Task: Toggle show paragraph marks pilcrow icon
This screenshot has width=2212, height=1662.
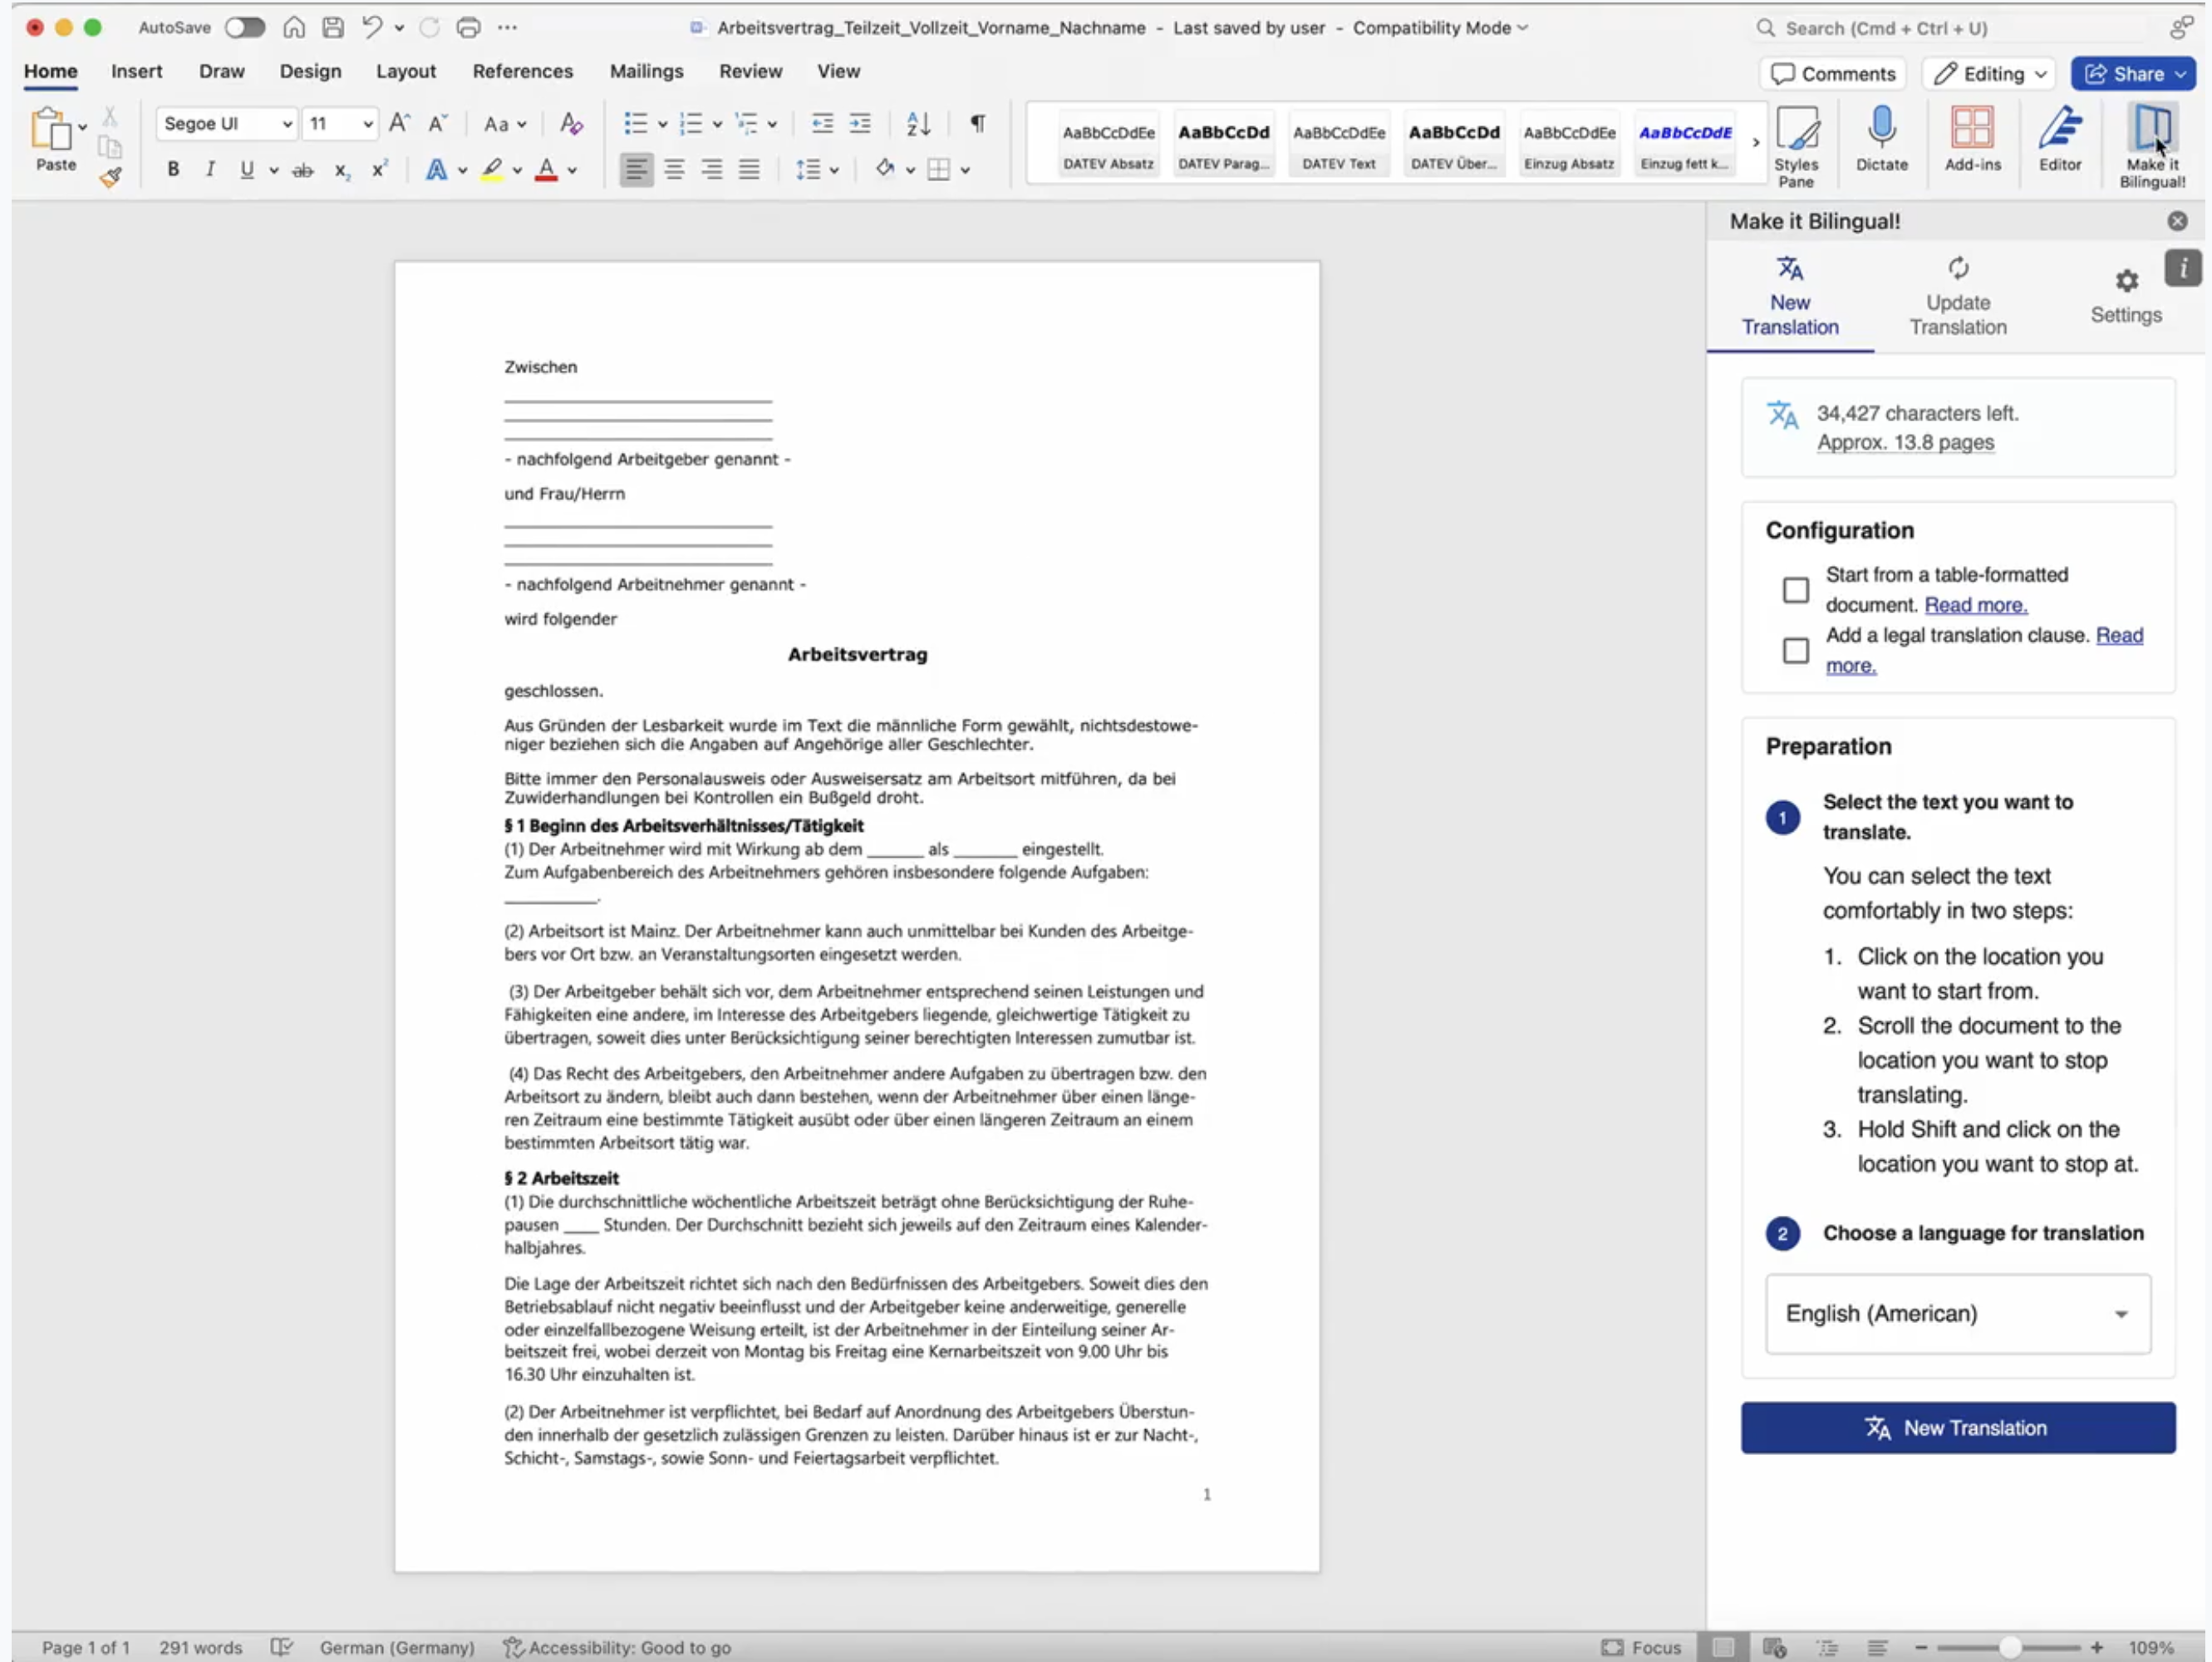Action: (x=977, y=123)
